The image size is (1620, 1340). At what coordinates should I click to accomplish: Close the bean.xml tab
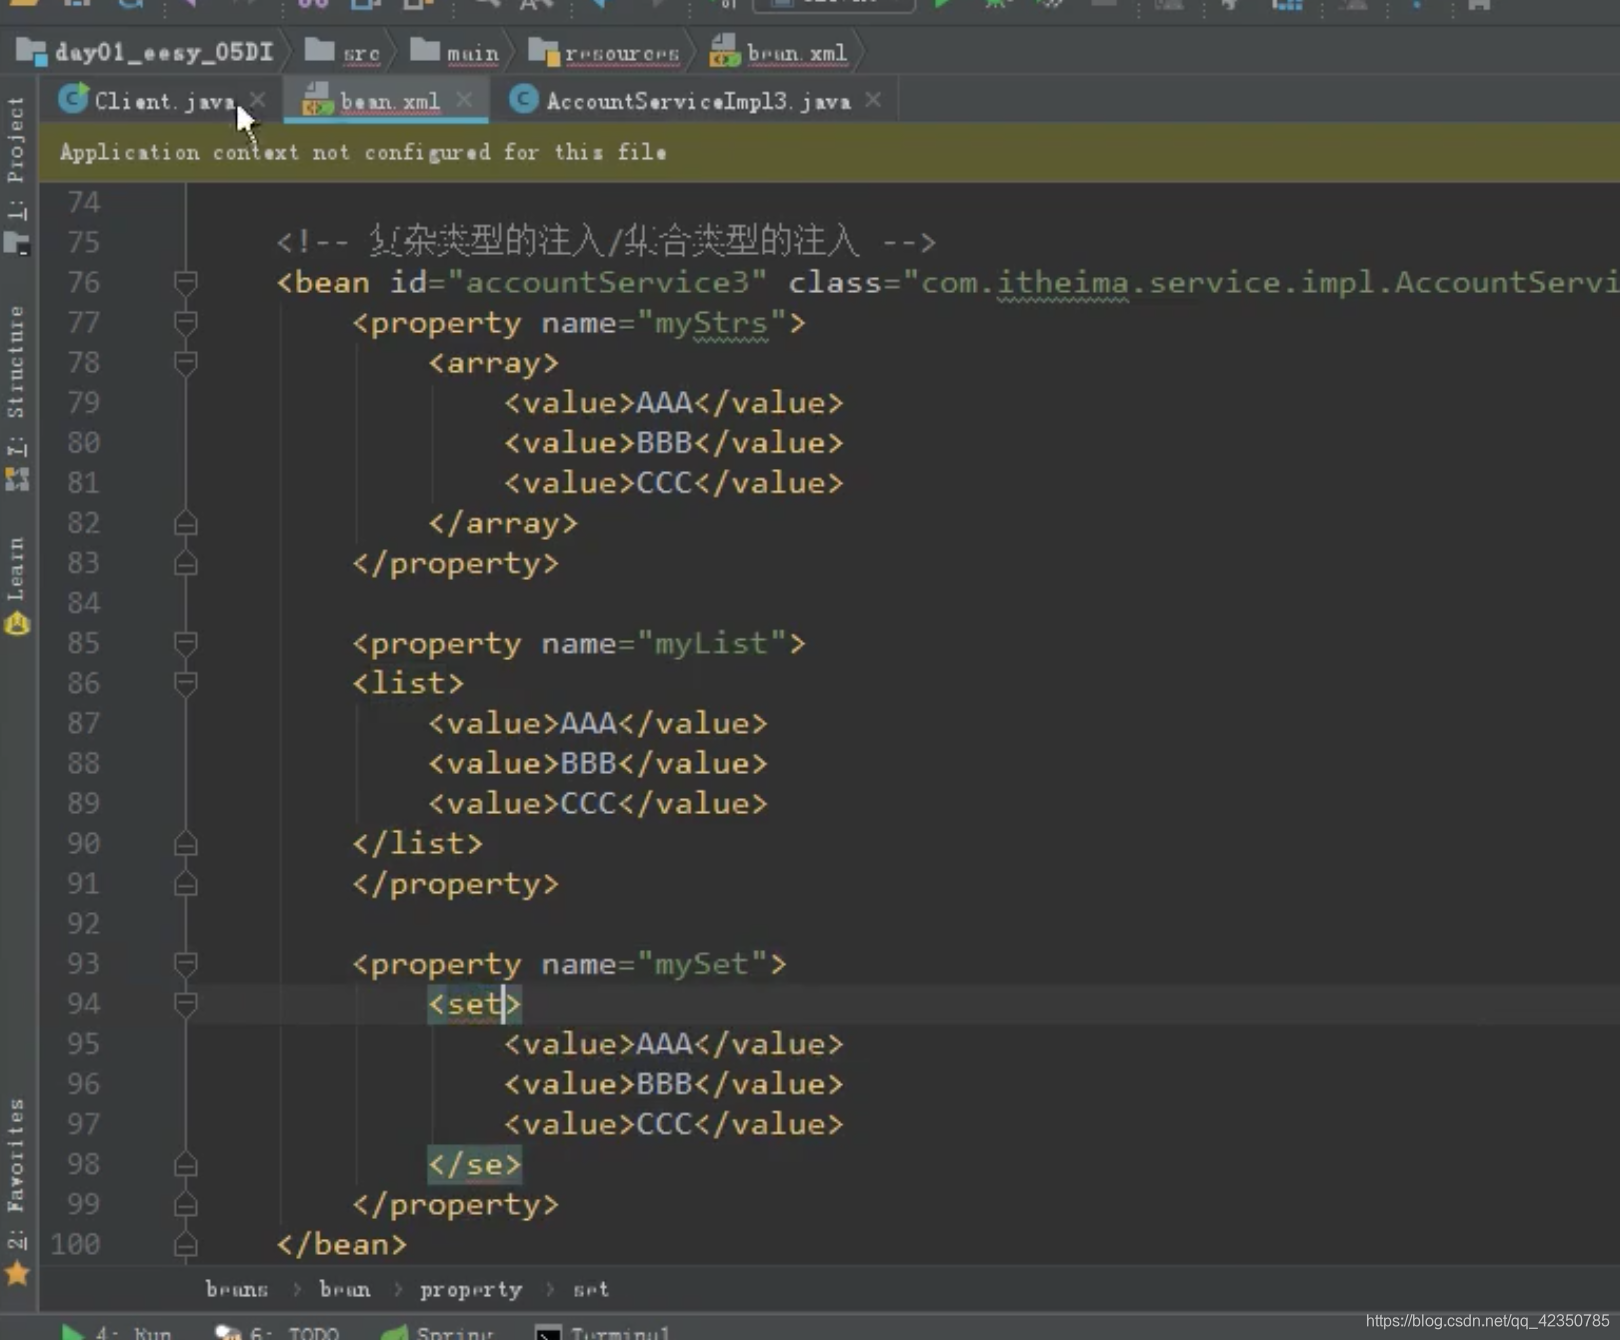(x=464, y=100)
